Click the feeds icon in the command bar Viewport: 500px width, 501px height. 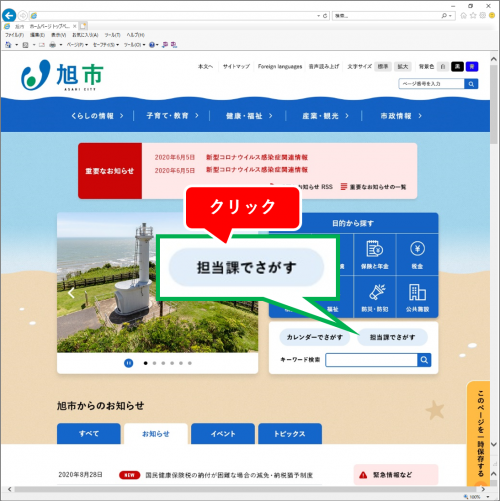pyautogui.click(x=26, y=45)
